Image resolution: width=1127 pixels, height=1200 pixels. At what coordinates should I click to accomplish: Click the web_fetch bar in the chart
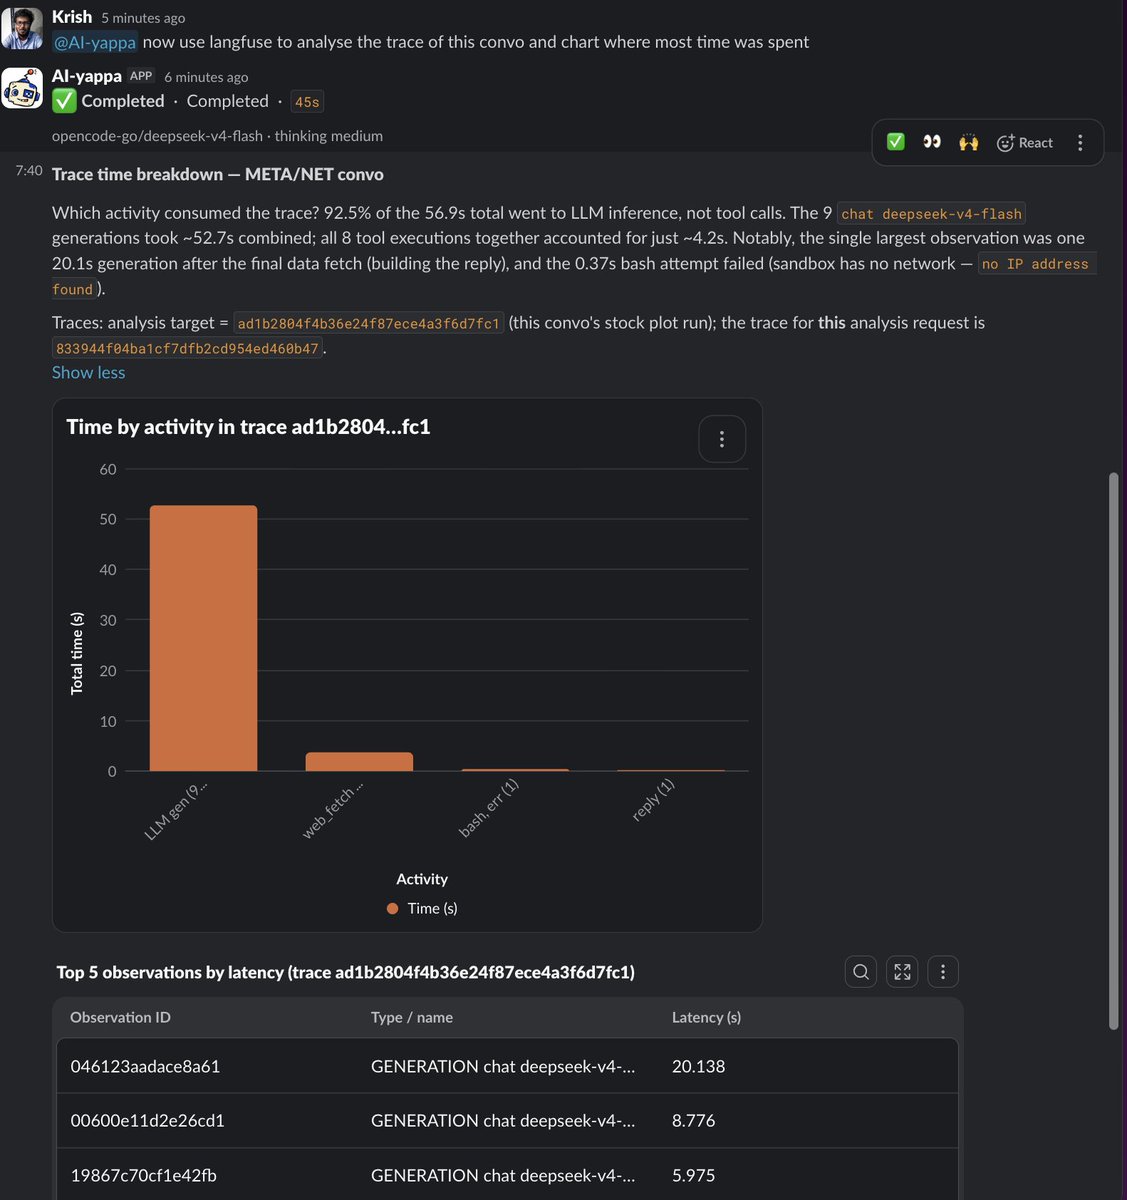[x=359, y=762]
